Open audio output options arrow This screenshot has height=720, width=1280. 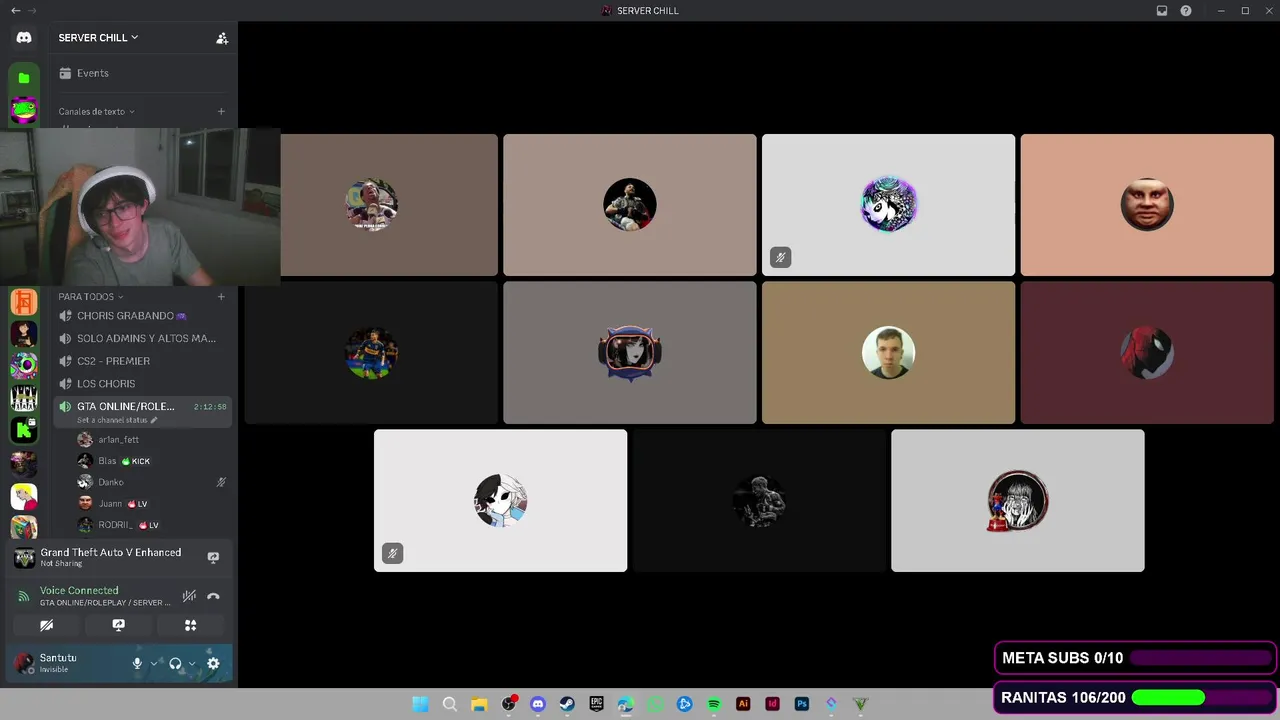pyautogui.click(x=192, y=663)
